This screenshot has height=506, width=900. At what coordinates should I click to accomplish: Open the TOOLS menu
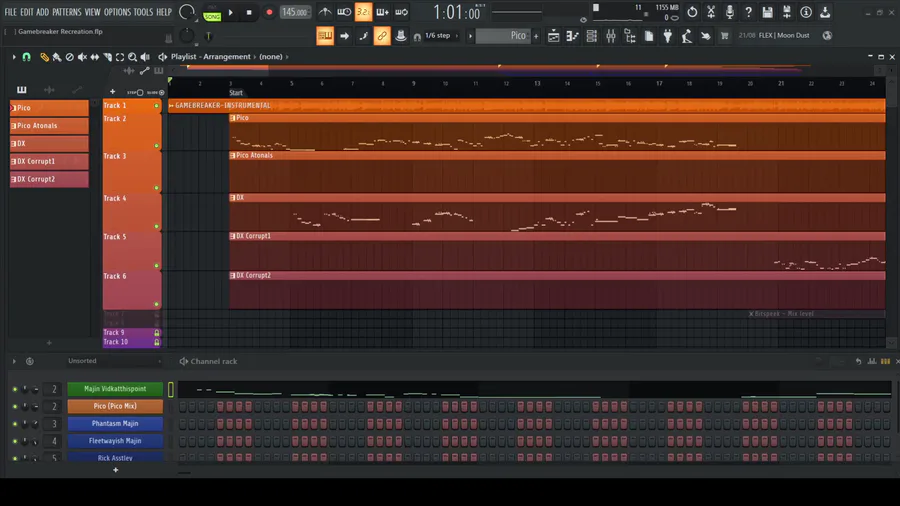tap(143, 12)
